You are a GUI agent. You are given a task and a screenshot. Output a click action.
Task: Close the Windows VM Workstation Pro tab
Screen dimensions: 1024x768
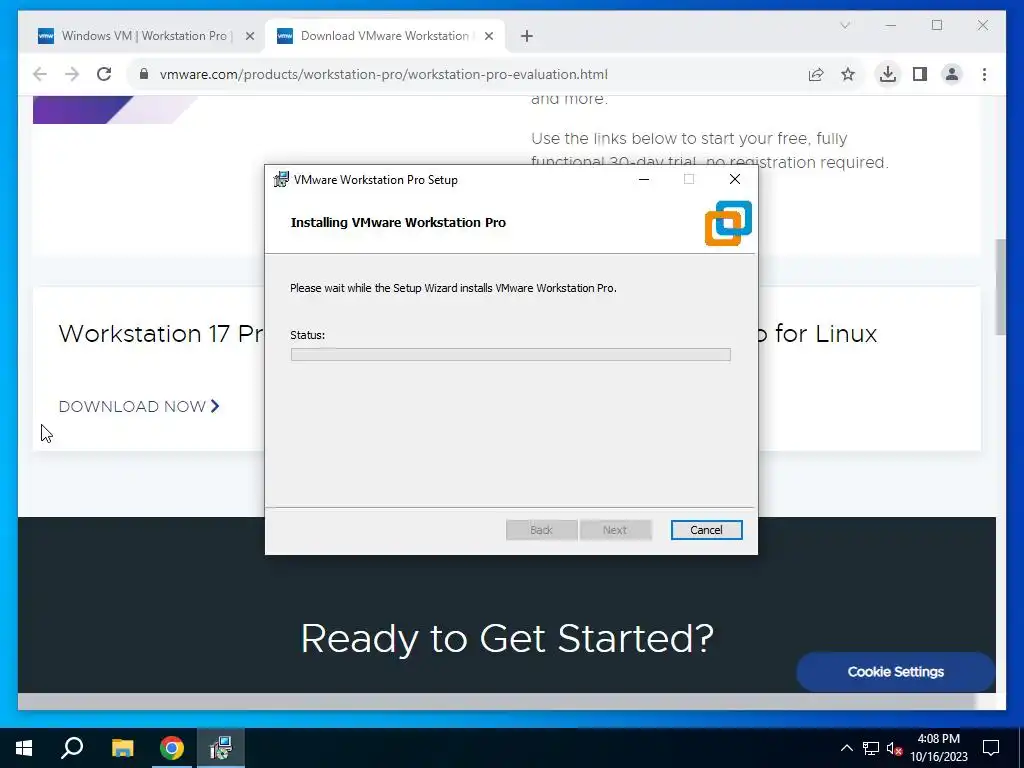pos(249,36)
